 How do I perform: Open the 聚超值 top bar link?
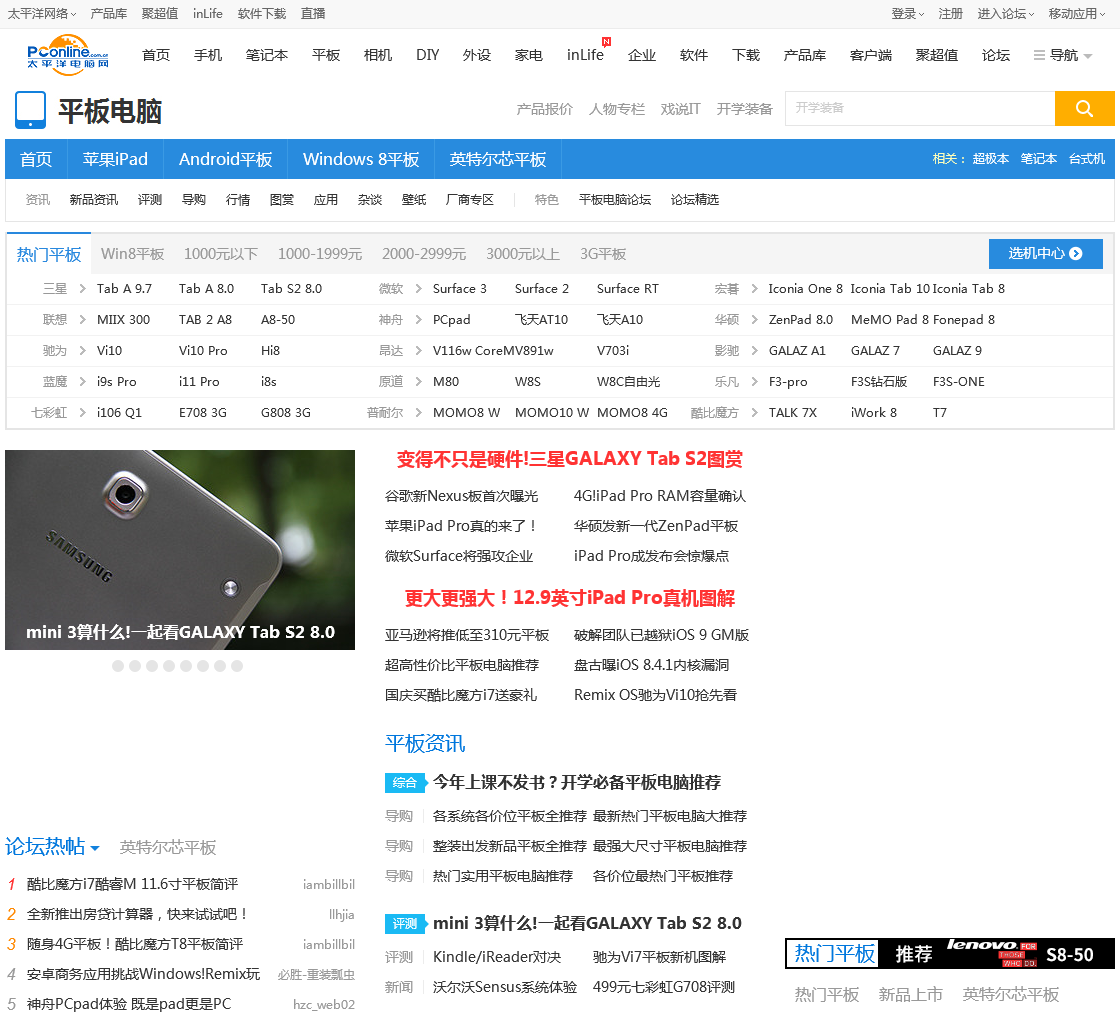tap(160, 14)
